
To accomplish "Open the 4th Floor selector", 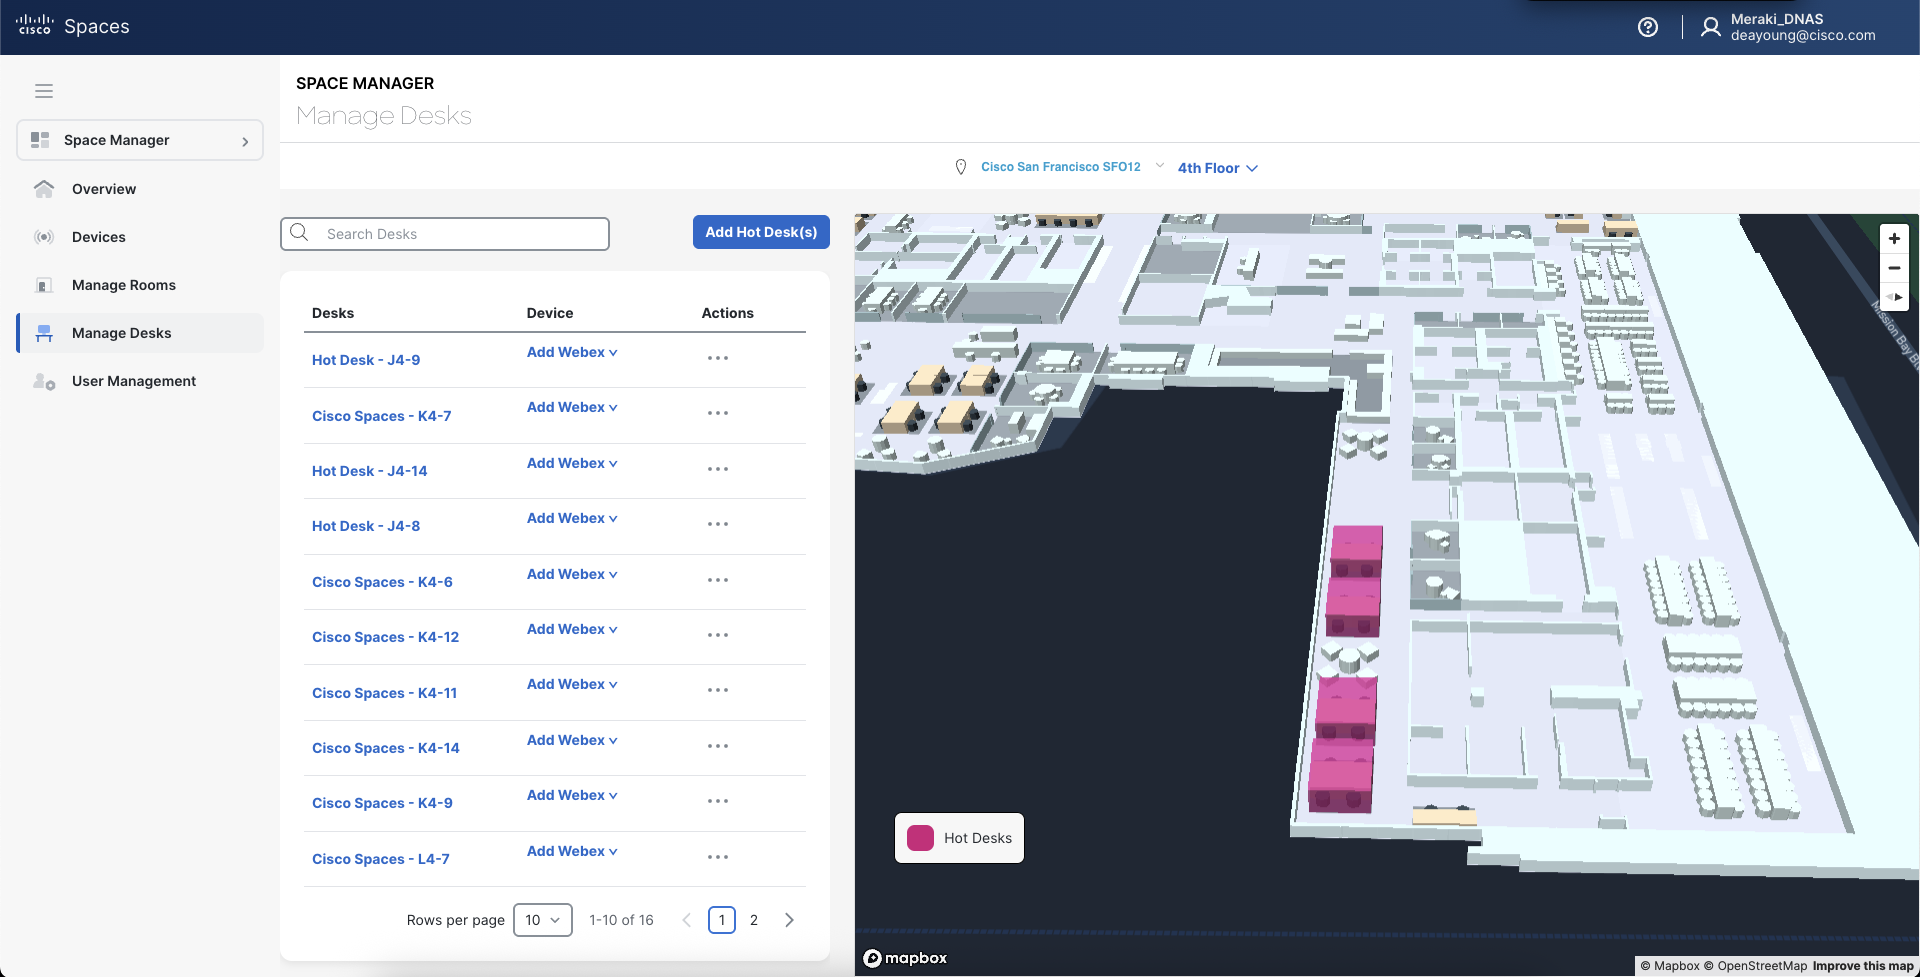I will 1216,167.
